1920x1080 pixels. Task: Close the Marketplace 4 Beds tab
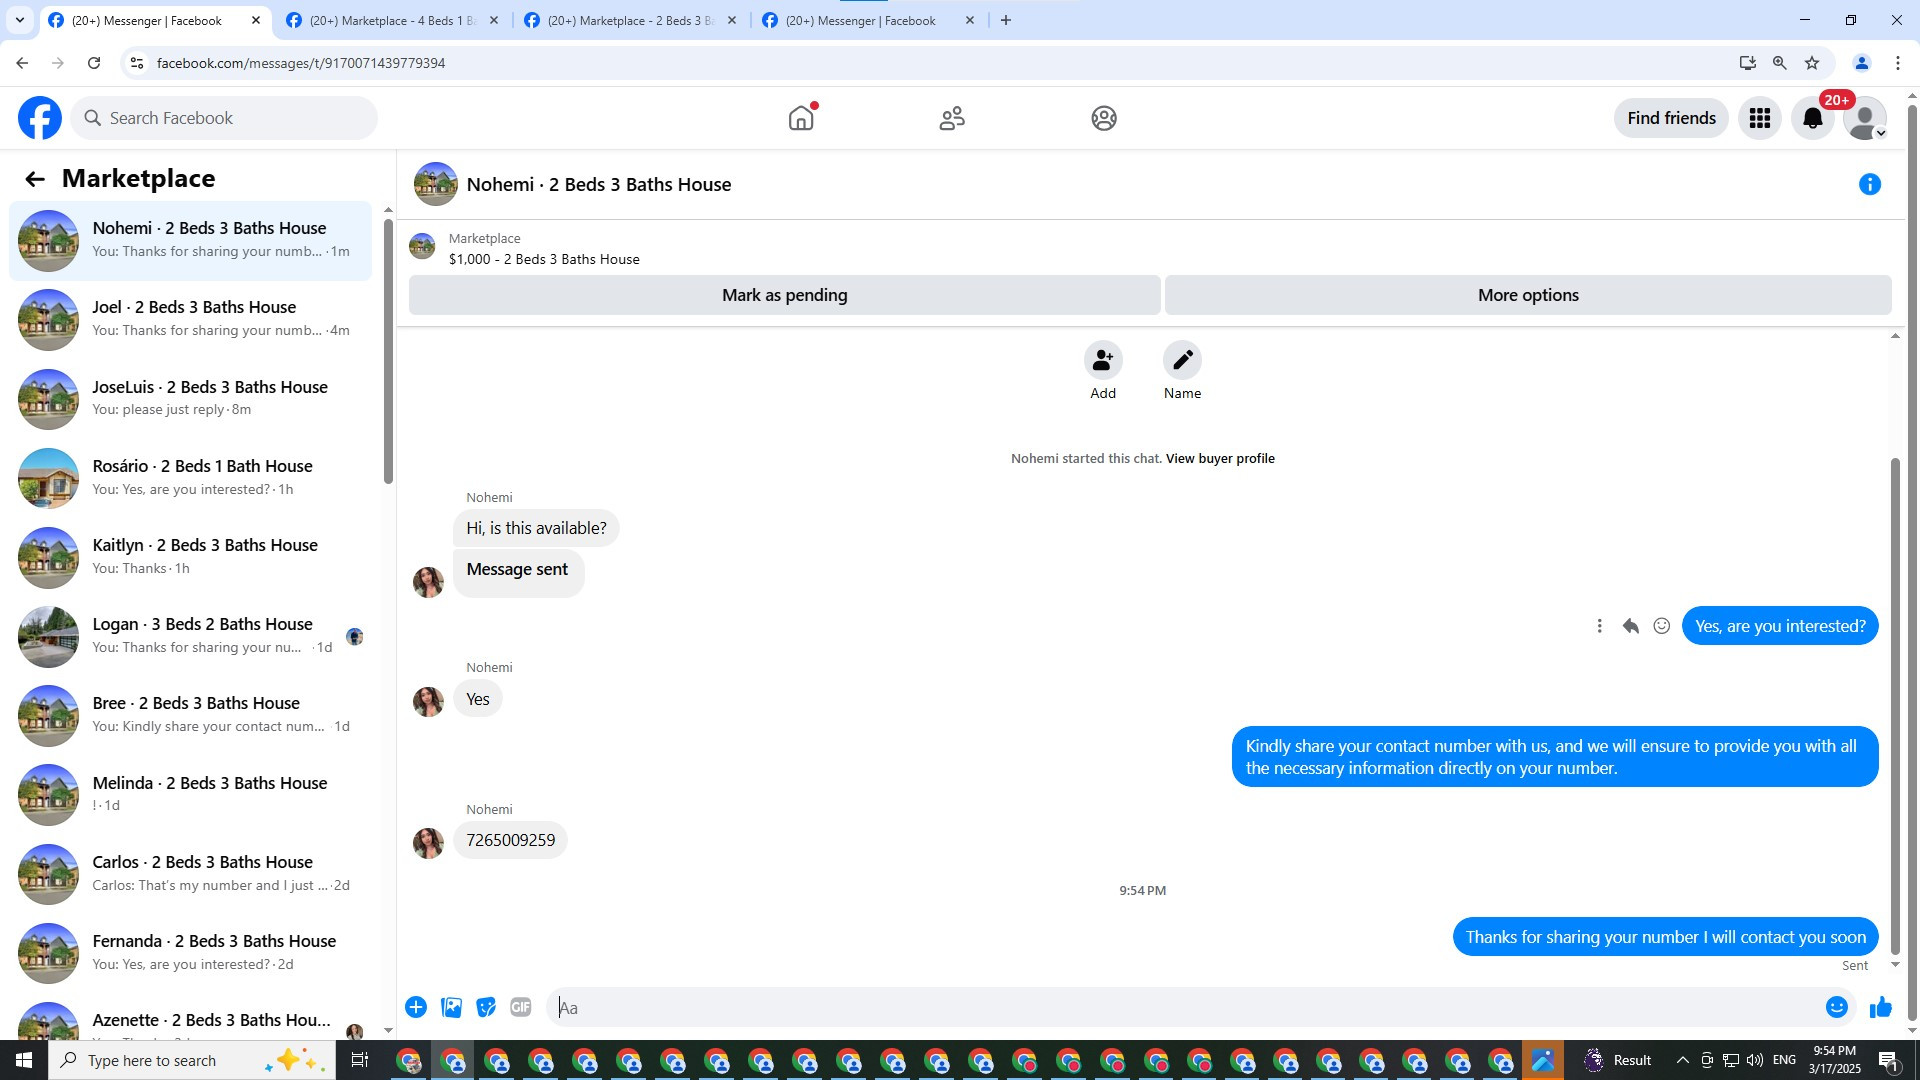494,20
